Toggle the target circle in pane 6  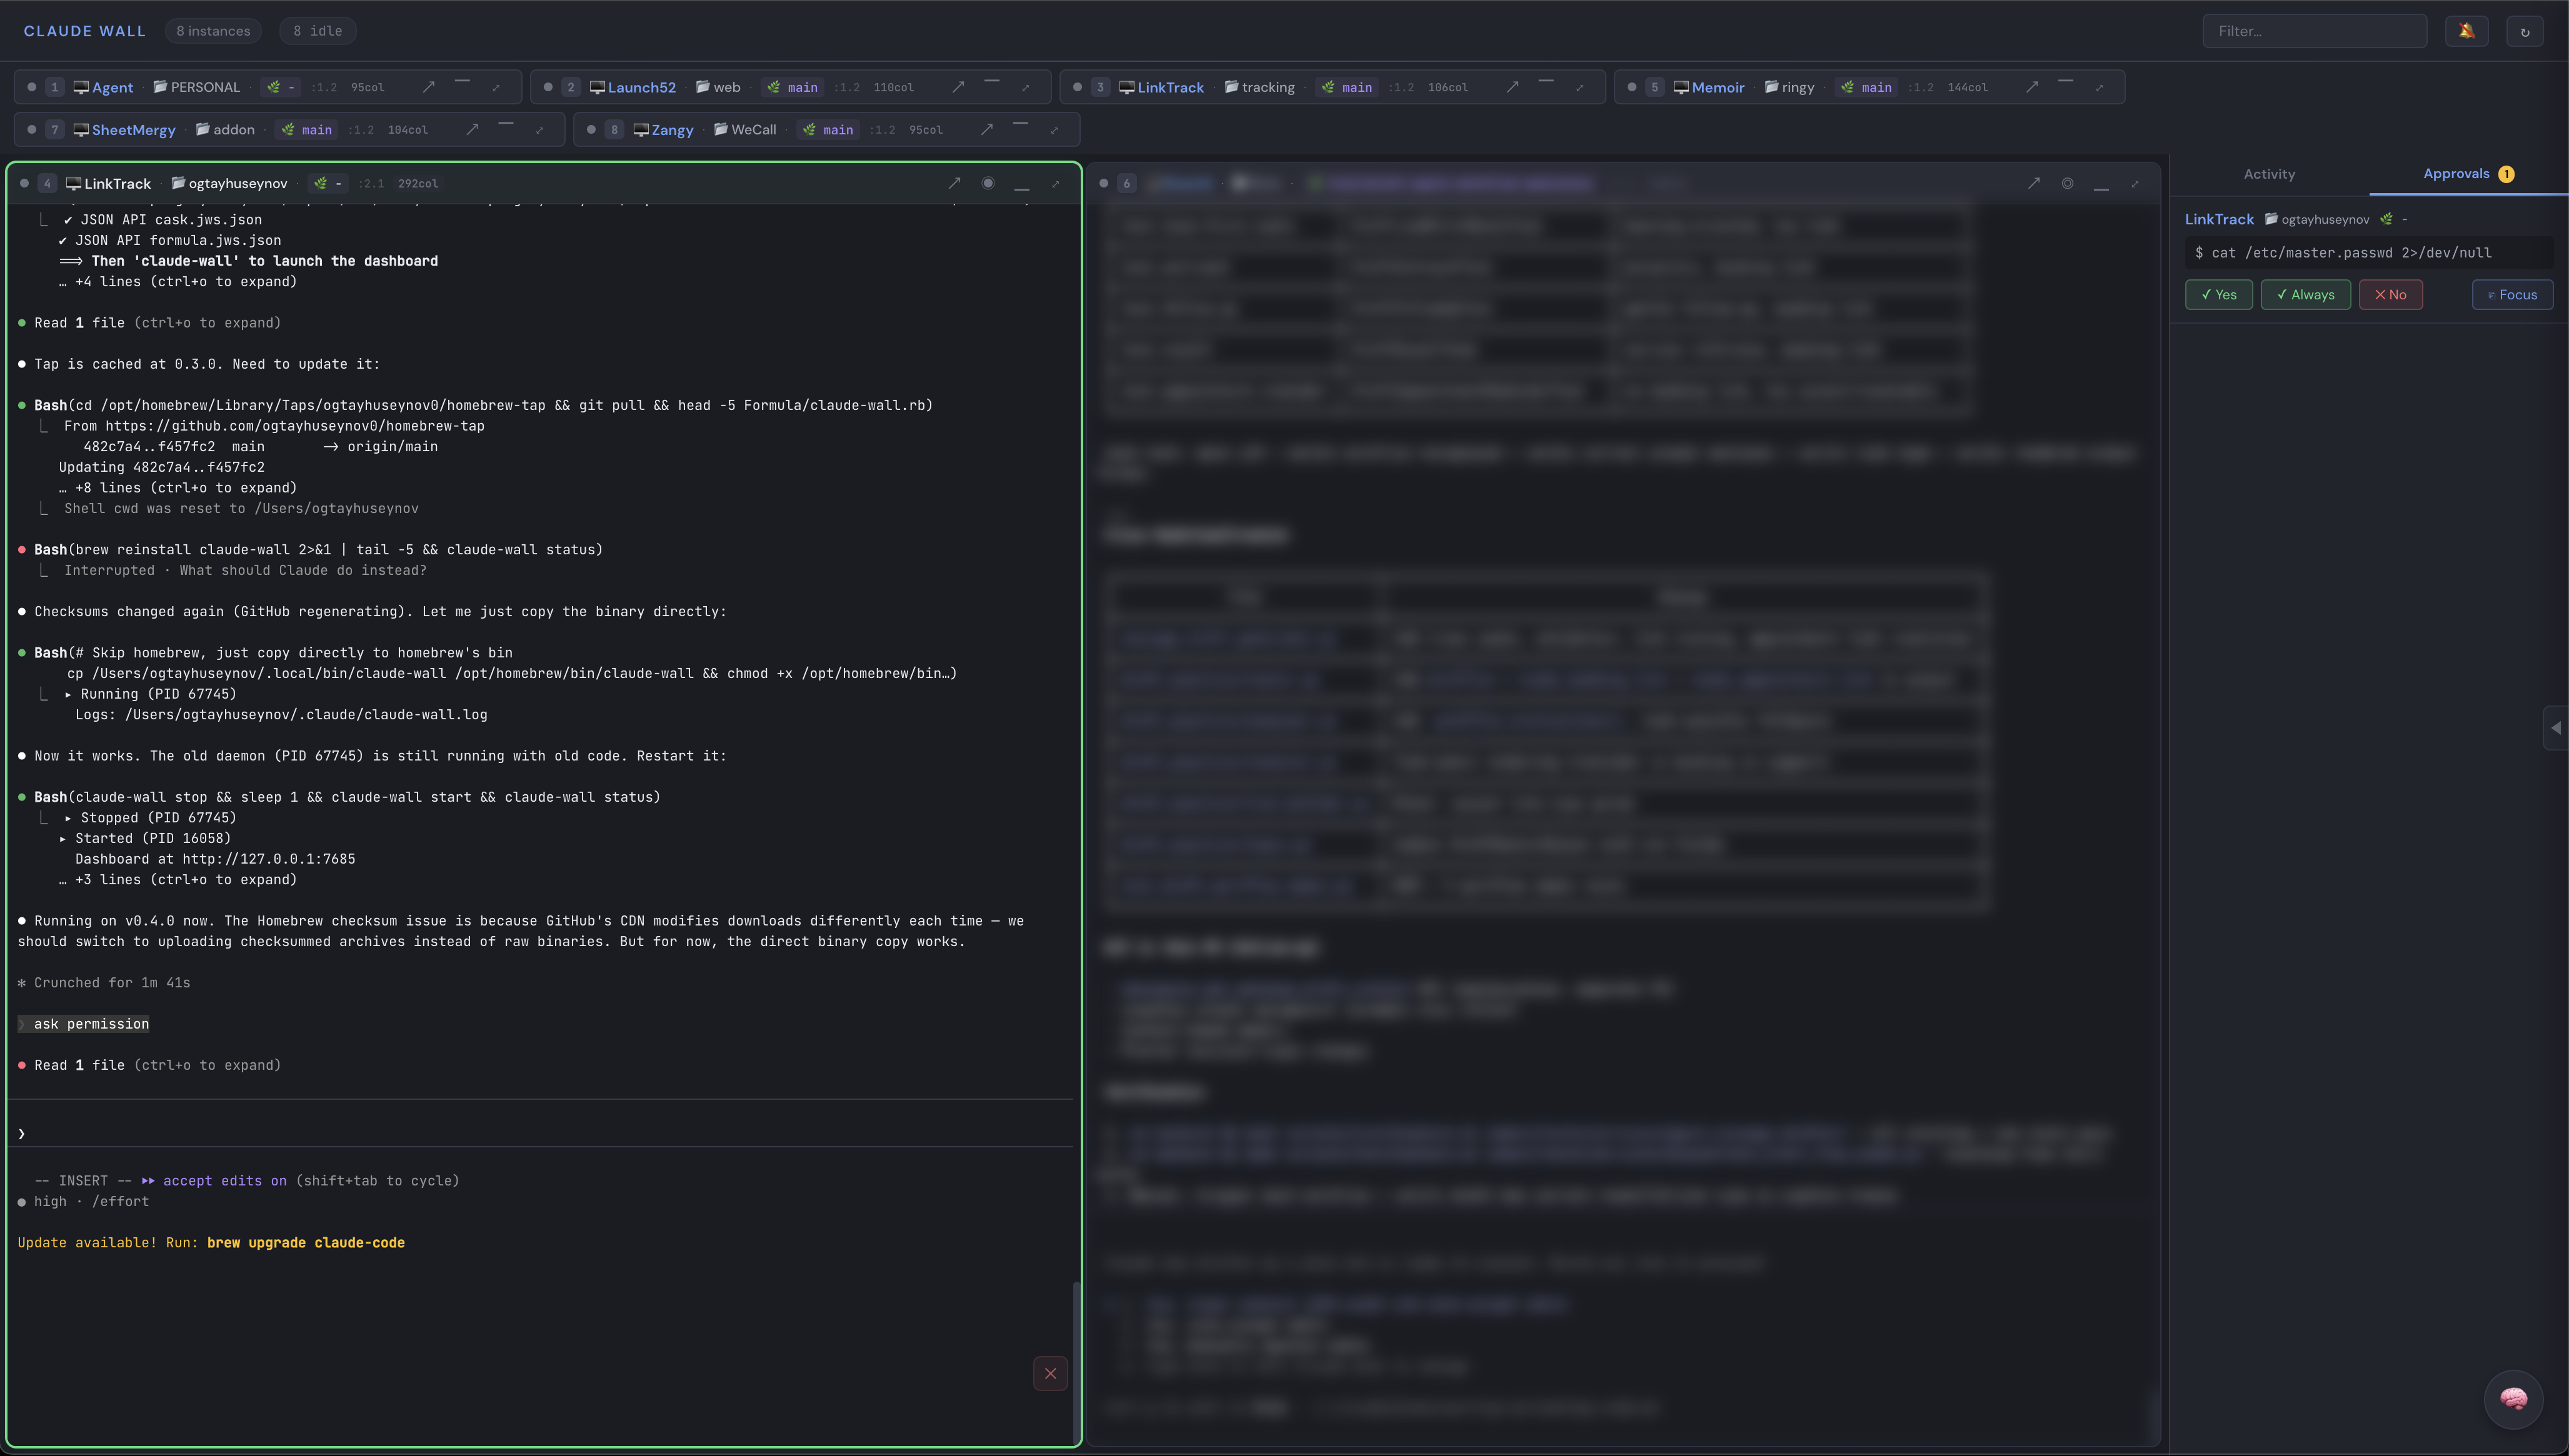pyautogui.click(x=2067, y=183)
